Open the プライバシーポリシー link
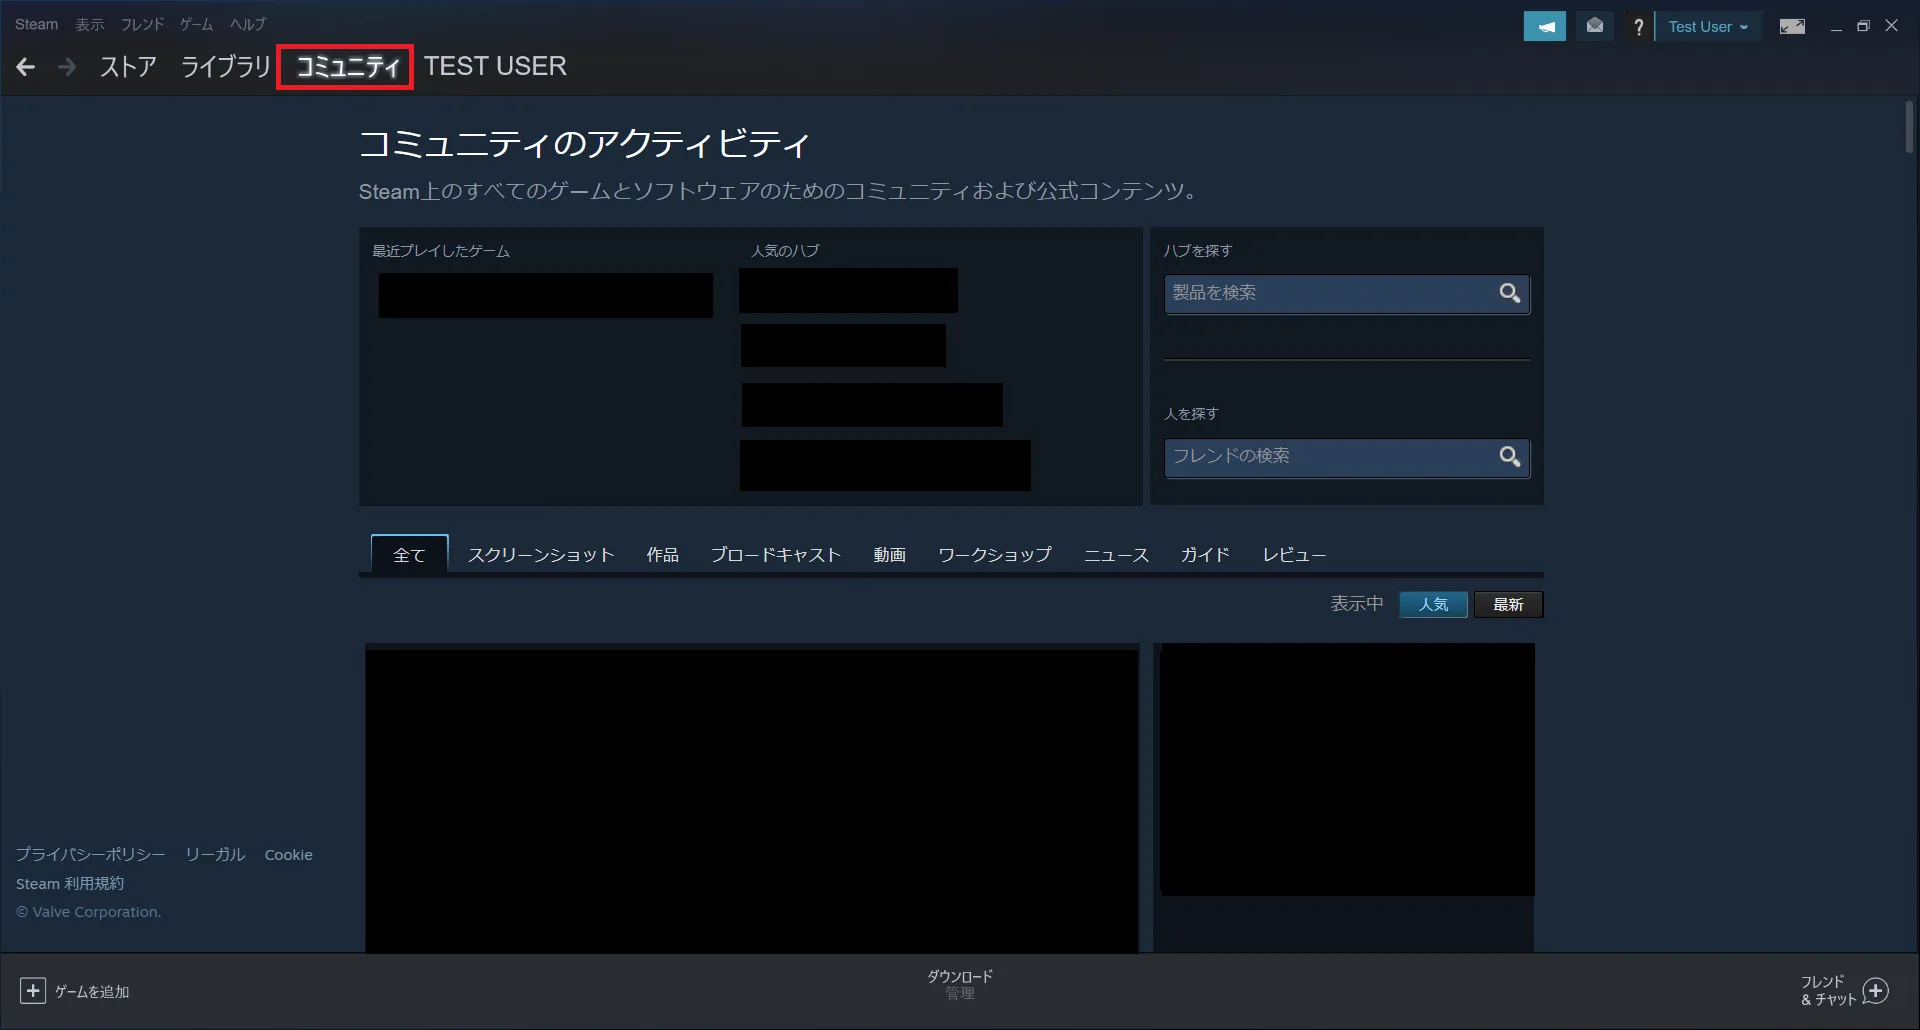This screenshot has width=1920, height=1030. (x=90, y=855)
